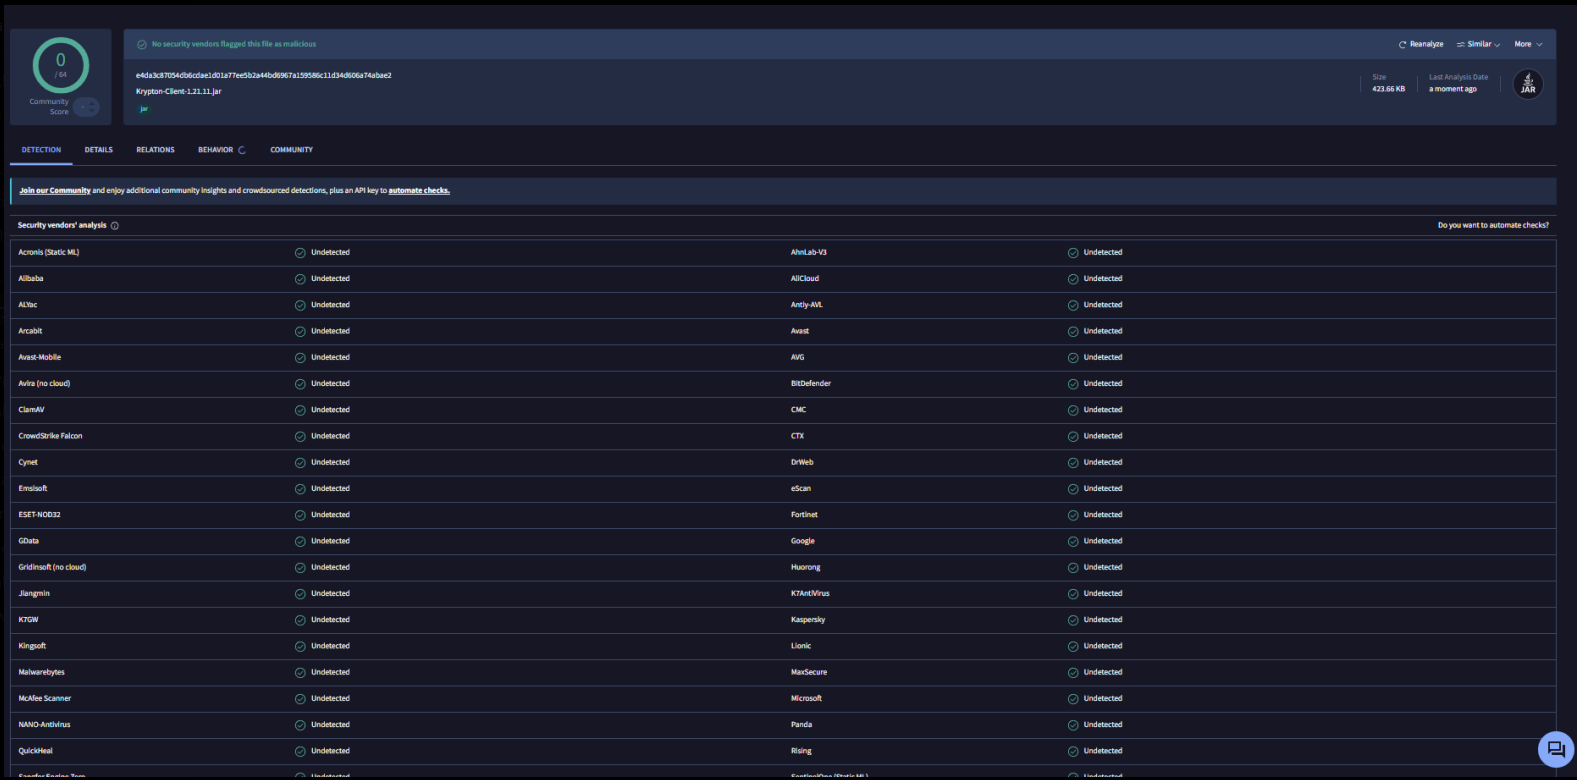Click the Reanalyze button label
This screenshot has height=780, width=1577.
click(1426, 44)
